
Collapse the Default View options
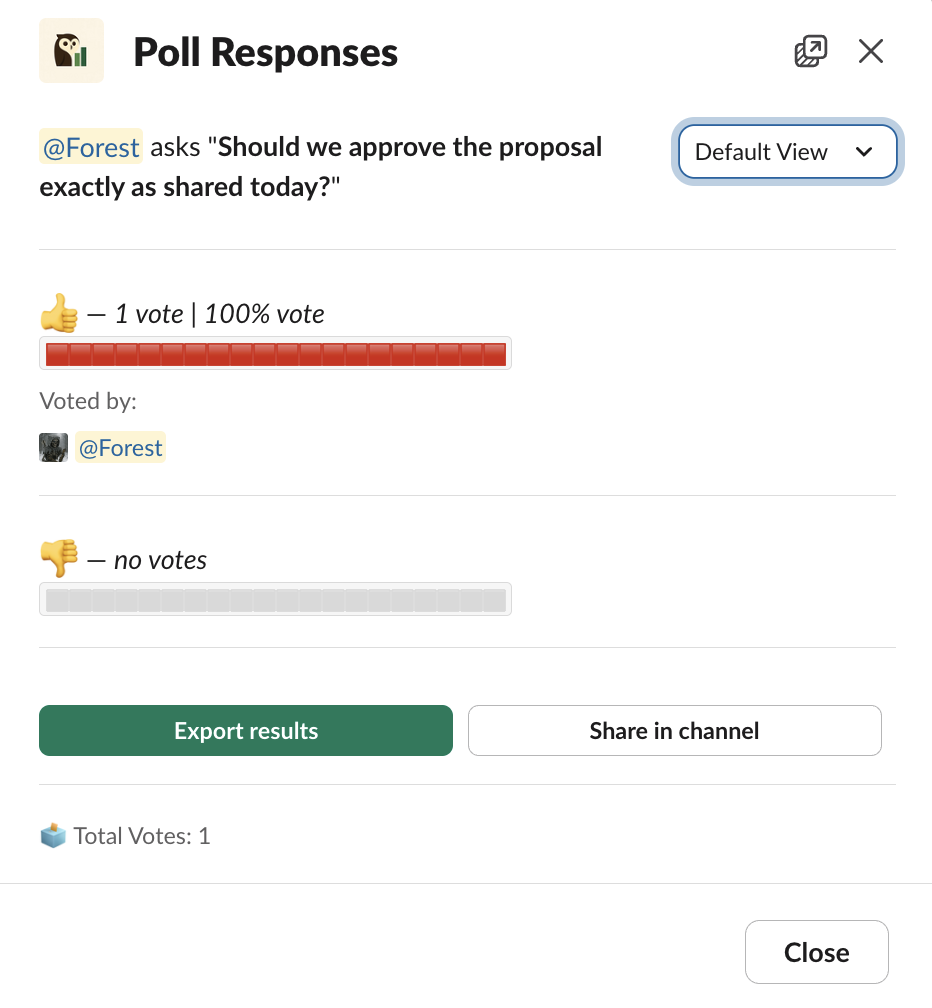click(787, 152)
